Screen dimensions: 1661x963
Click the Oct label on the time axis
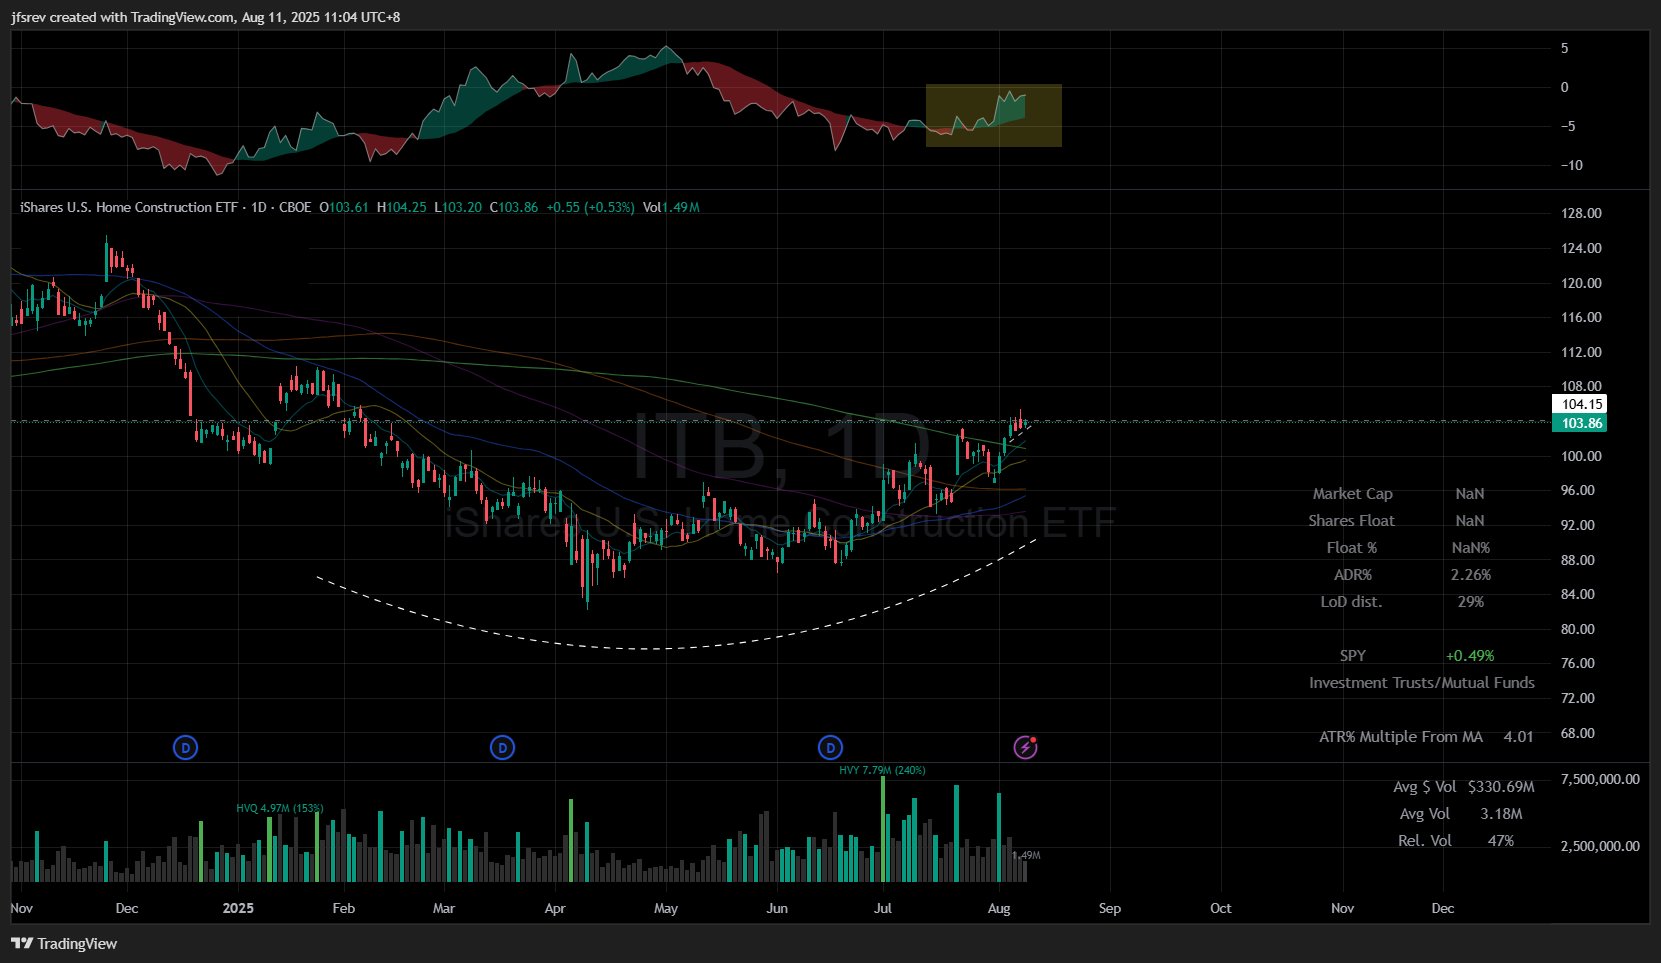(x=1221, y=908)
